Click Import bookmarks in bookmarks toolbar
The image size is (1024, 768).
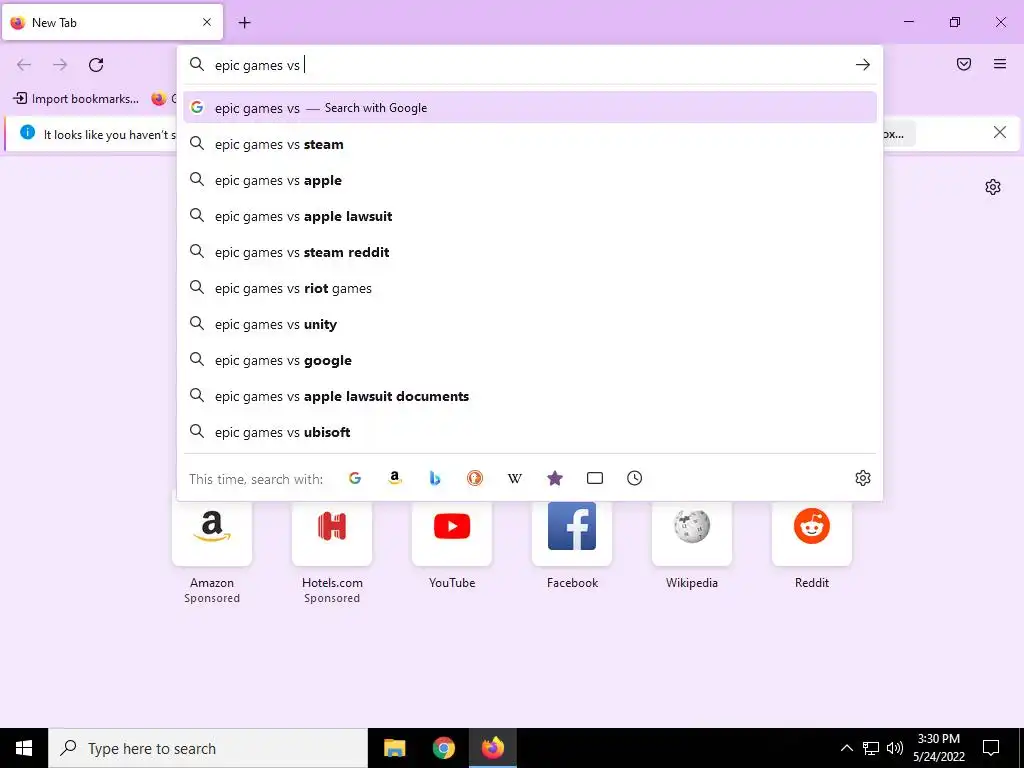coord(76,99)
